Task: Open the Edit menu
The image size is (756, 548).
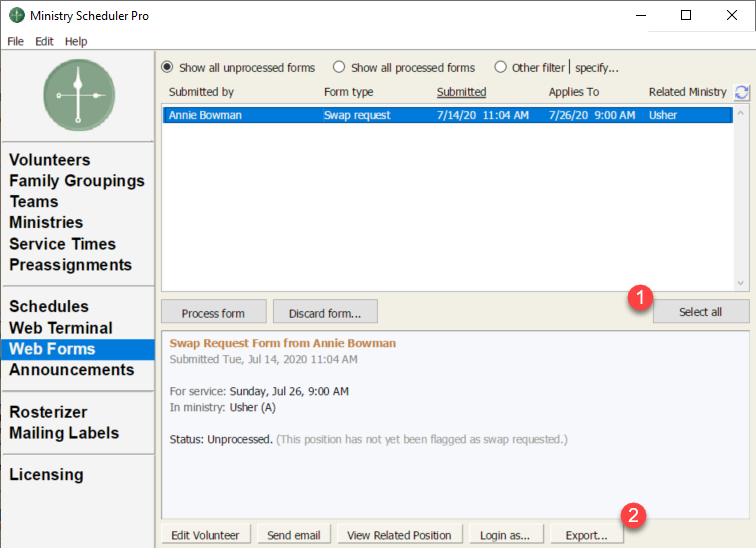Action: coord(44,41)
